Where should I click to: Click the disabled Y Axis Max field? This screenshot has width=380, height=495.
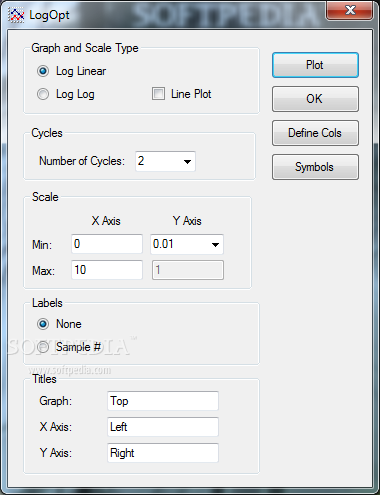tap(188, 270)
